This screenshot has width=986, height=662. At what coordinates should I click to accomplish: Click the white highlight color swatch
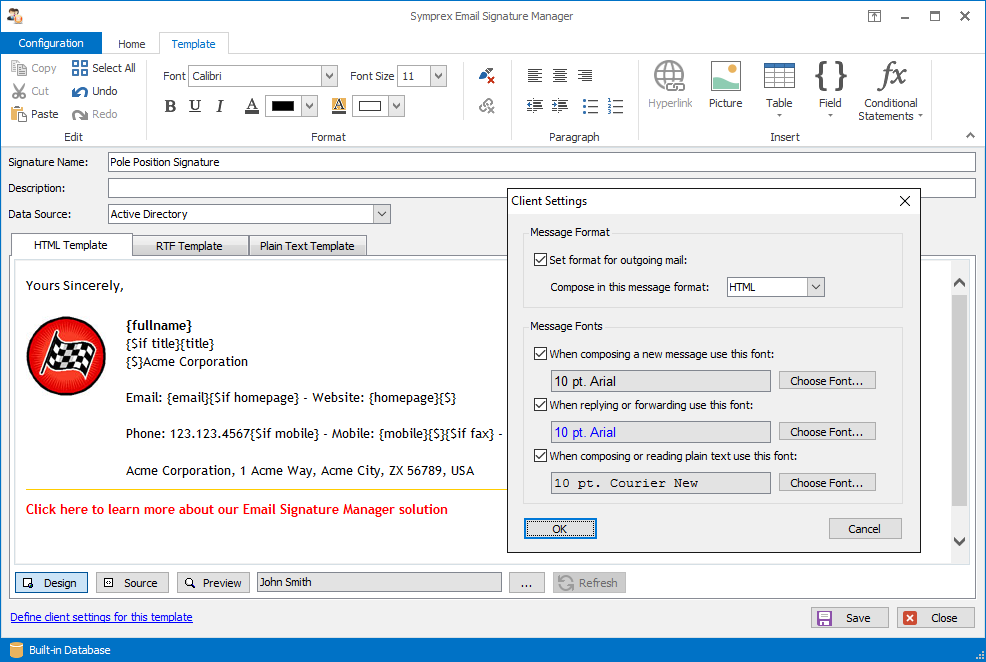click(x=370, y=106)
